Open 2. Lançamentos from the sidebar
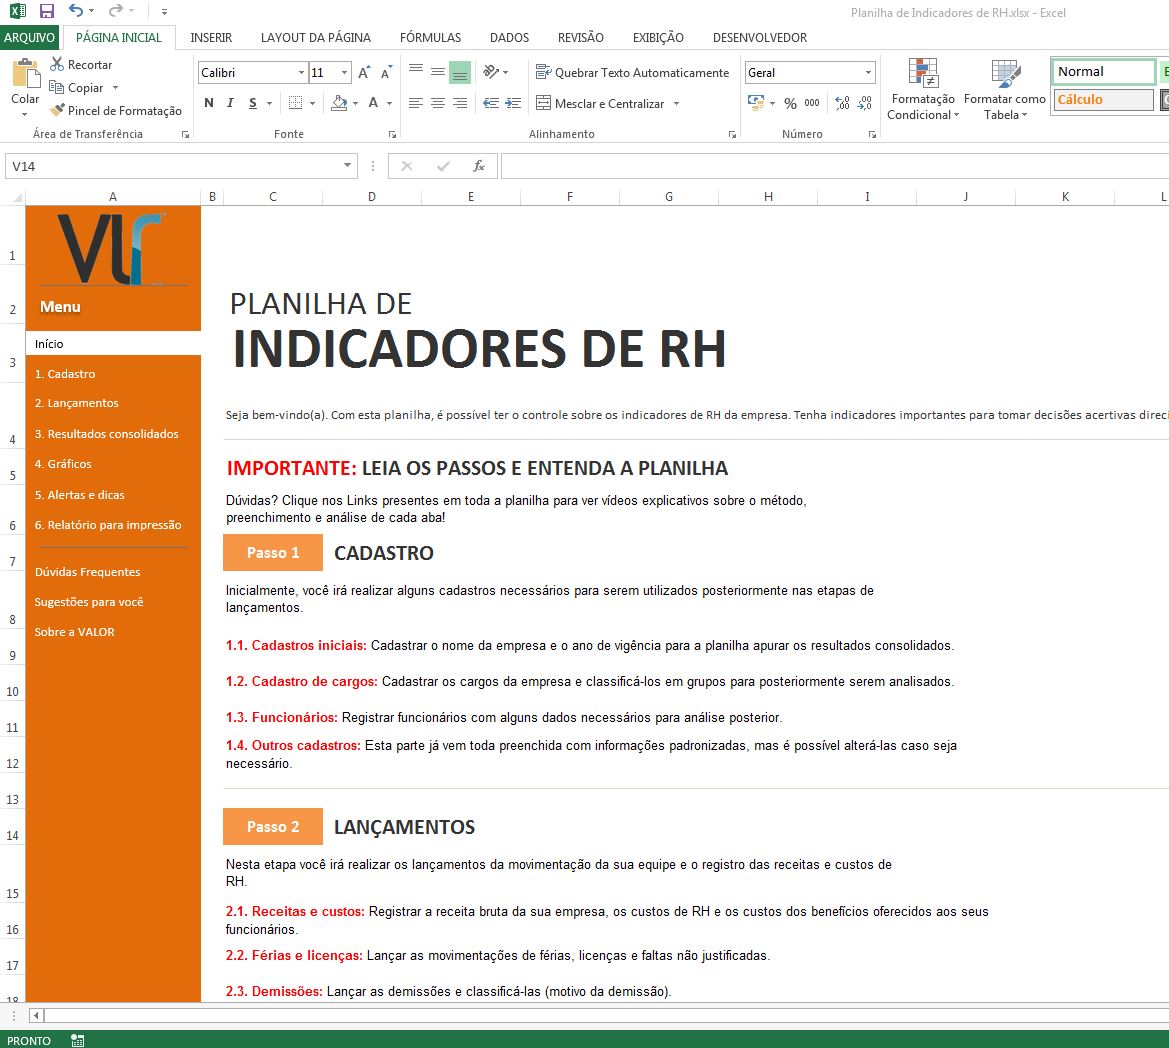The image size is (1169, 1048). [x=77, y=403]
